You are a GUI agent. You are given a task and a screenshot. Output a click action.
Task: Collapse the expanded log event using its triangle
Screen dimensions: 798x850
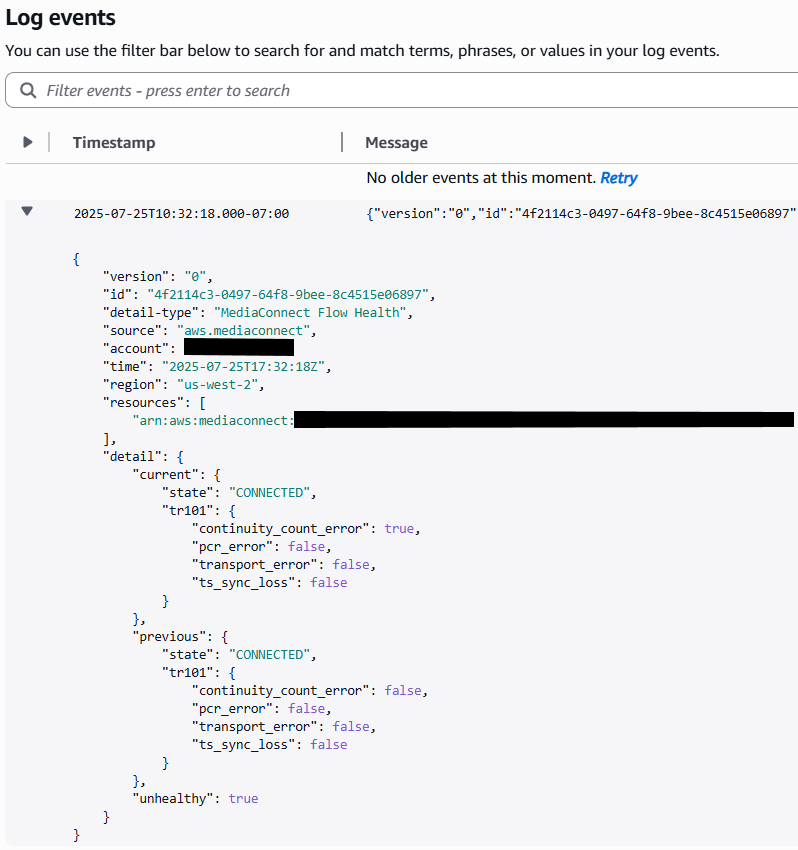pyautogui.click(x=27, y=212)
